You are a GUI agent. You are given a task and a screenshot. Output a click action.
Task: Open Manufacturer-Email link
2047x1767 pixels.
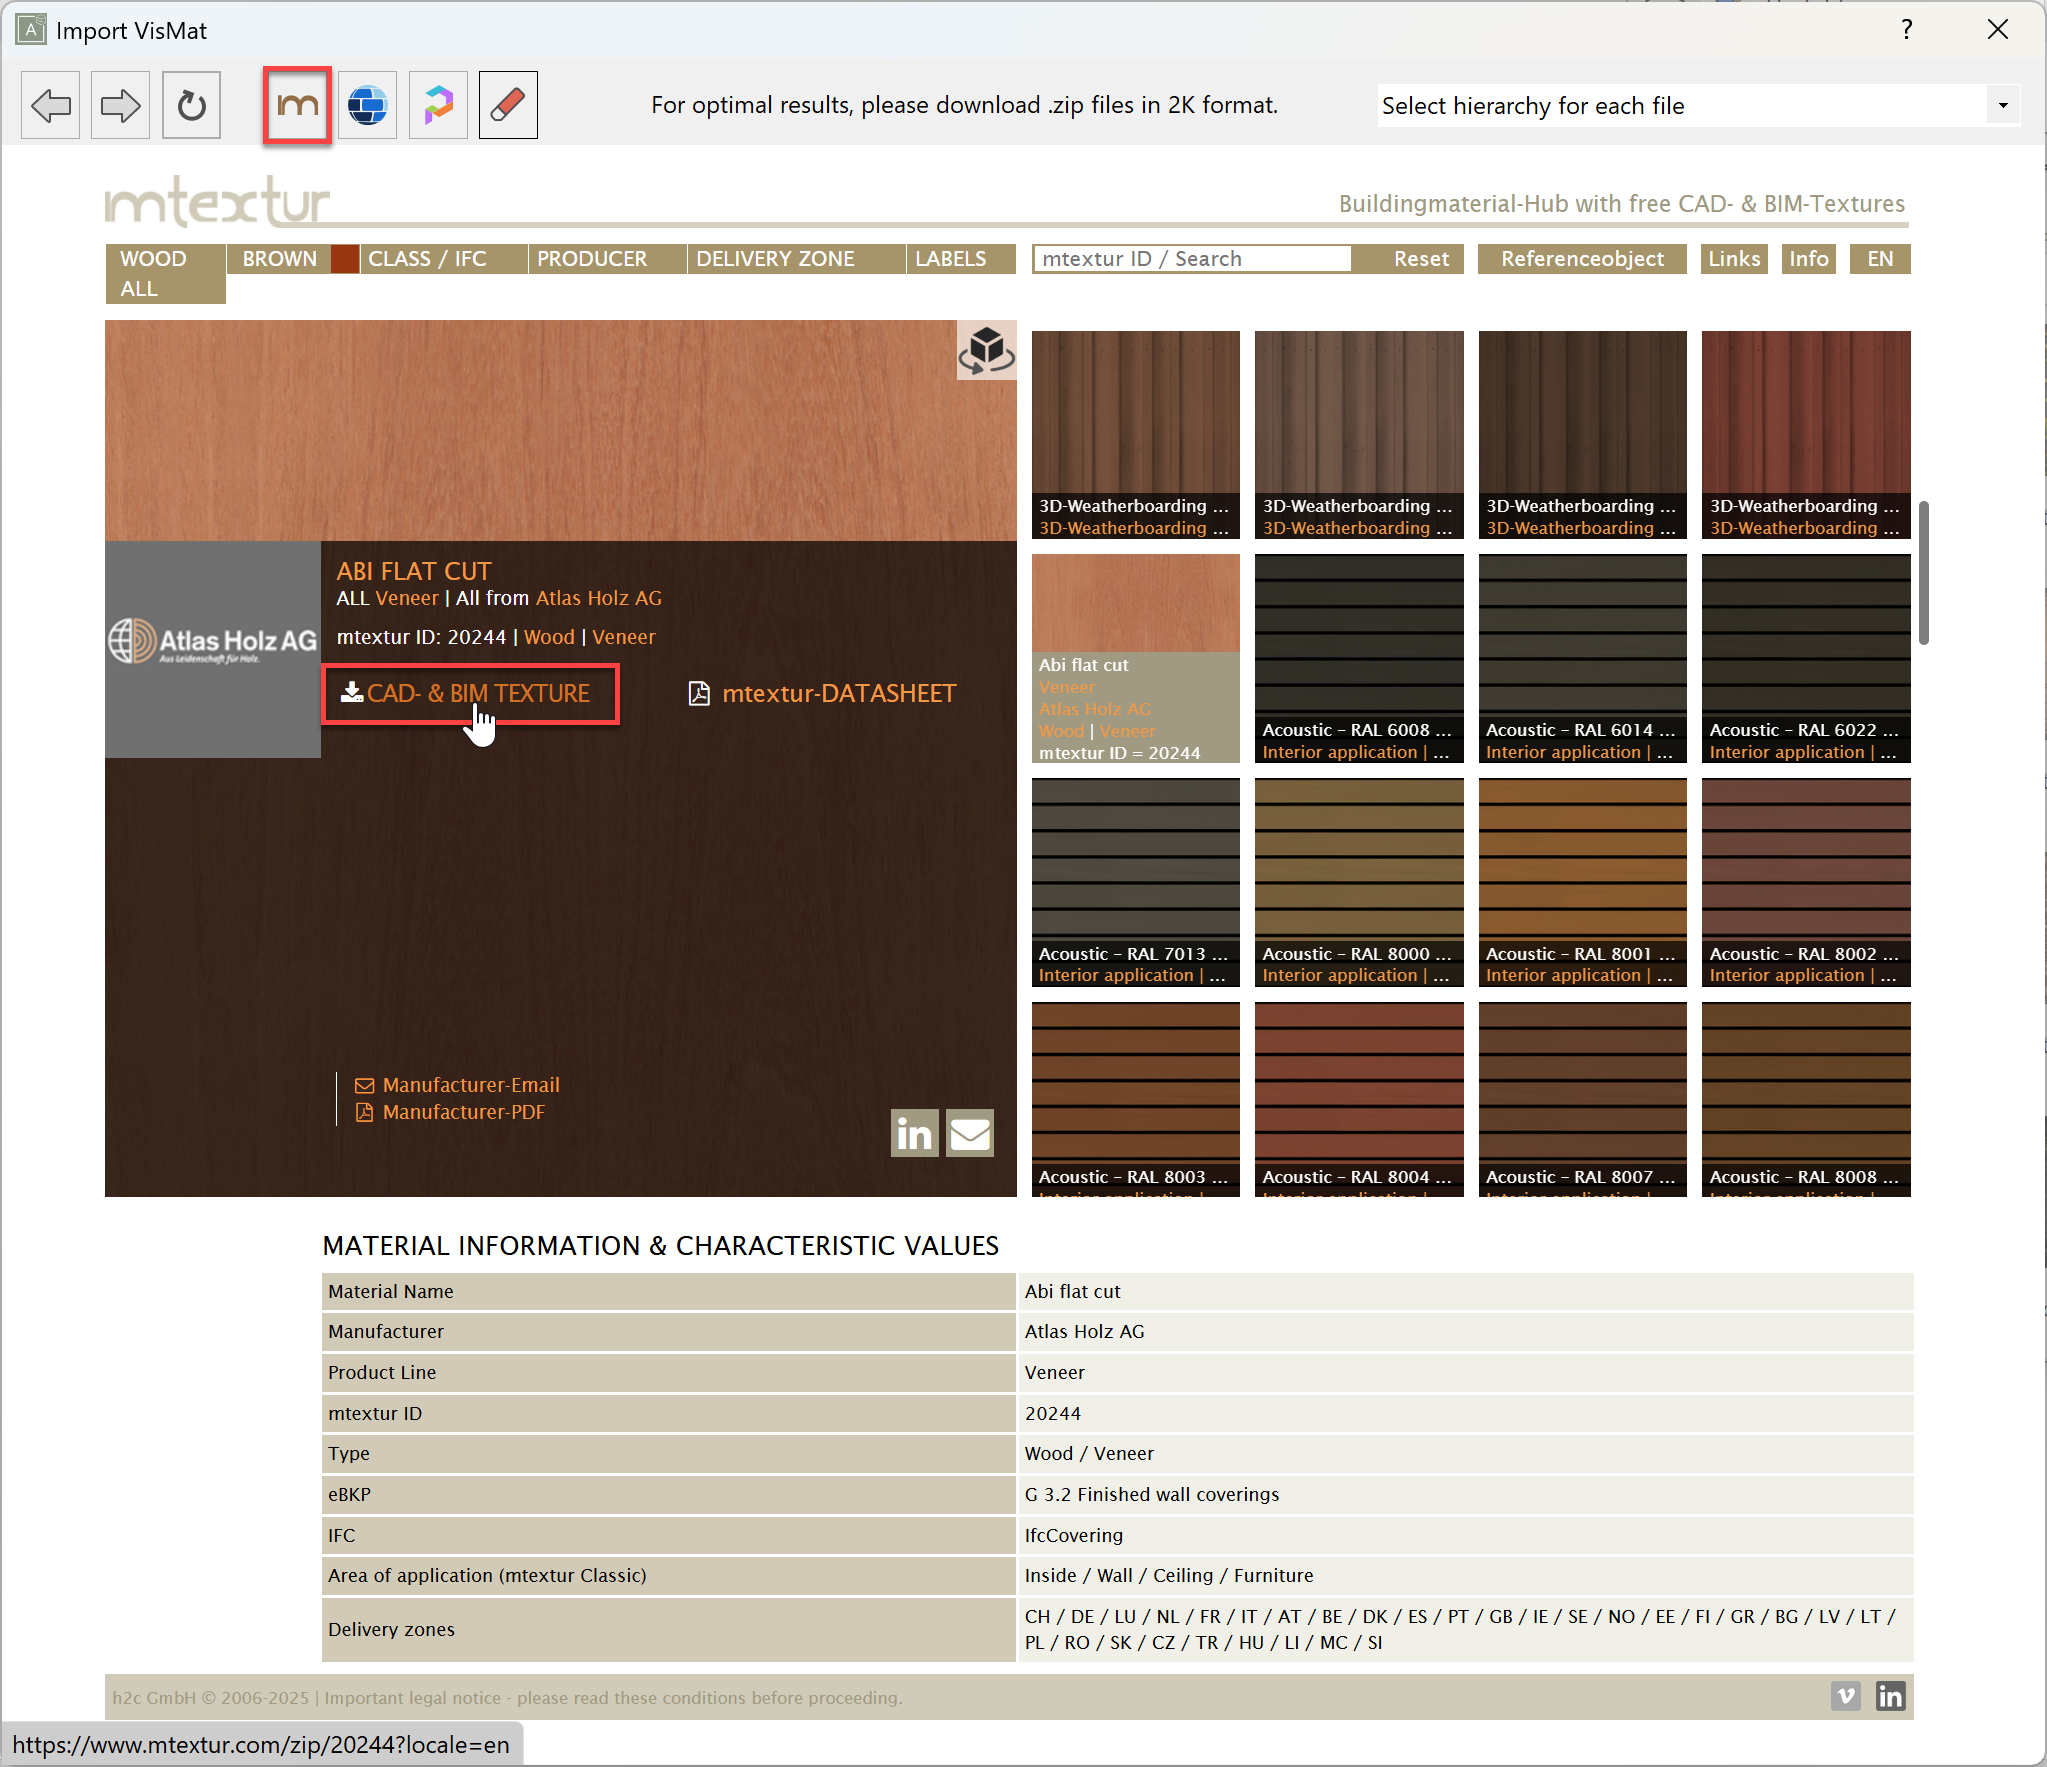[458, 1085]
